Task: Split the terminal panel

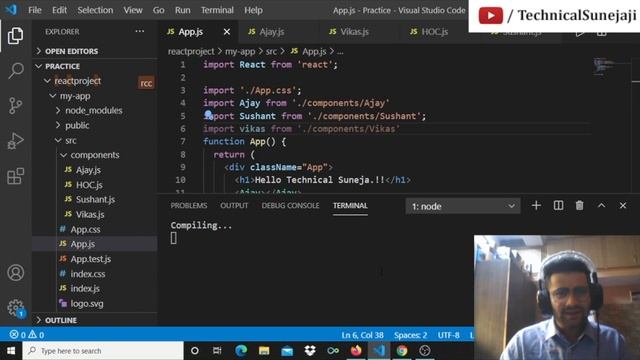Action: pyautogui.click(x=558, y=205)
